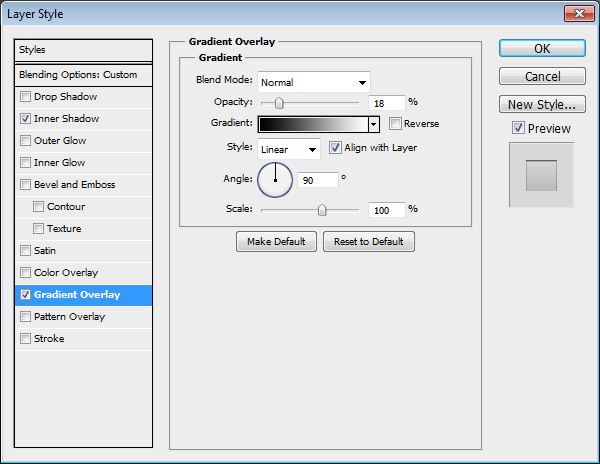Turn off the Preview checkbox
This screenshot has height=464, width=600.
pyautogui.click(x=518, y=128)
